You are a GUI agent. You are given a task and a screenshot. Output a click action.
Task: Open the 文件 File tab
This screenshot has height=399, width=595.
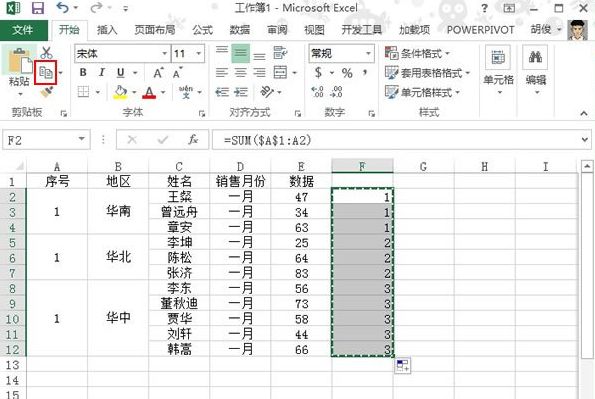point(23,30)
